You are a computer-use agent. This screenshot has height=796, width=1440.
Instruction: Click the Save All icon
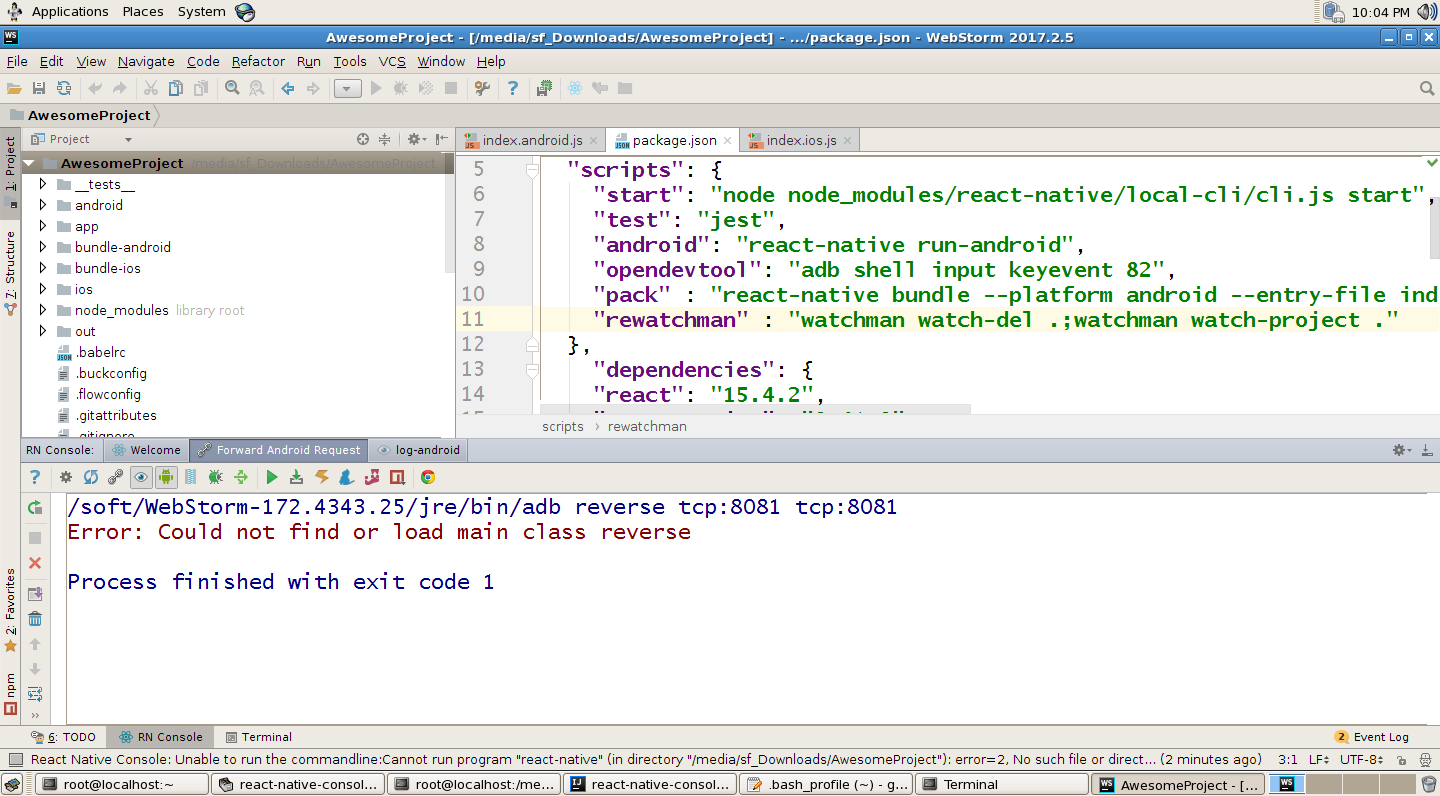click(x=39, y=88)
